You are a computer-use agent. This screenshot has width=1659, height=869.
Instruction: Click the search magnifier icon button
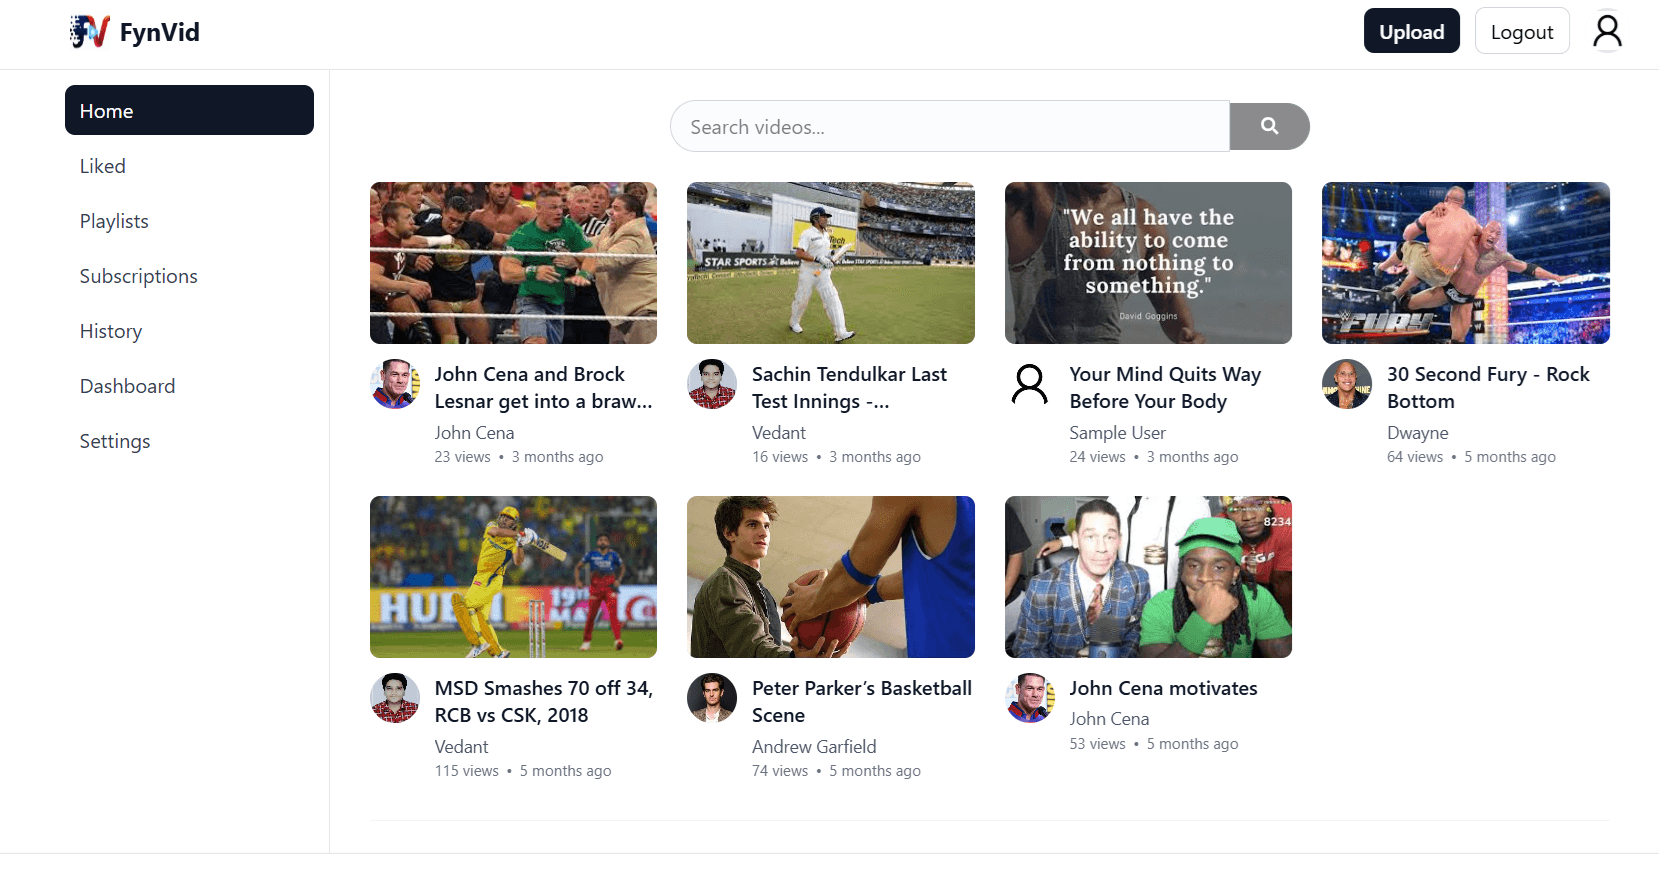point(1269,126)
